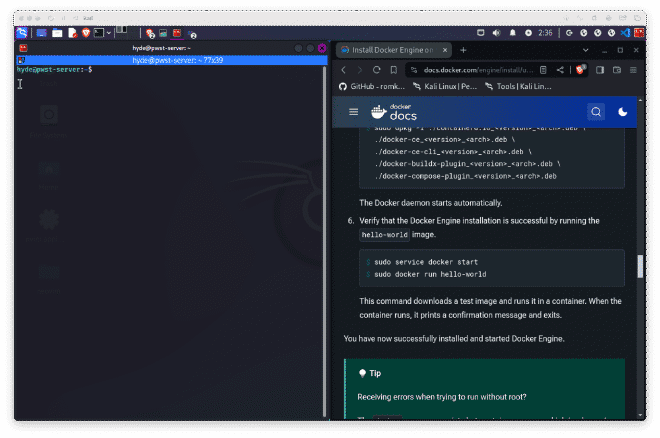Open the Brave Shields lion icon

(x=580, y=70)
